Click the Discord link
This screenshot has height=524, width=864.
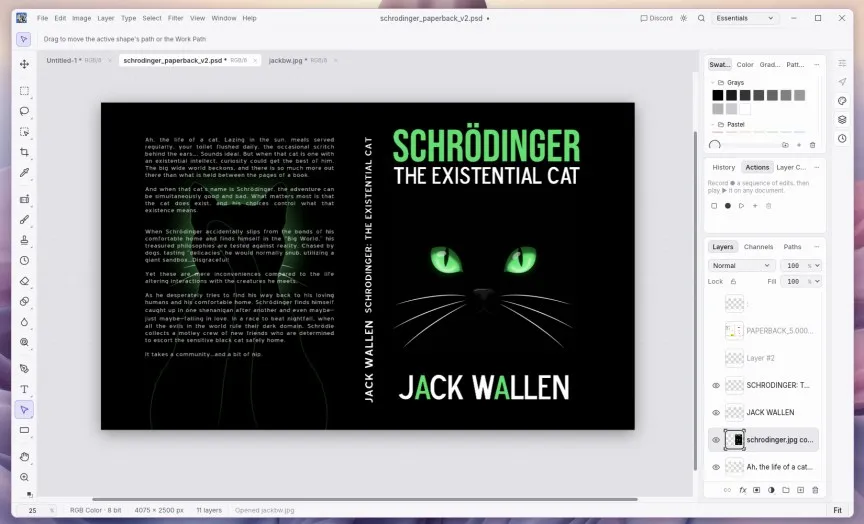(x=656, y=18)
